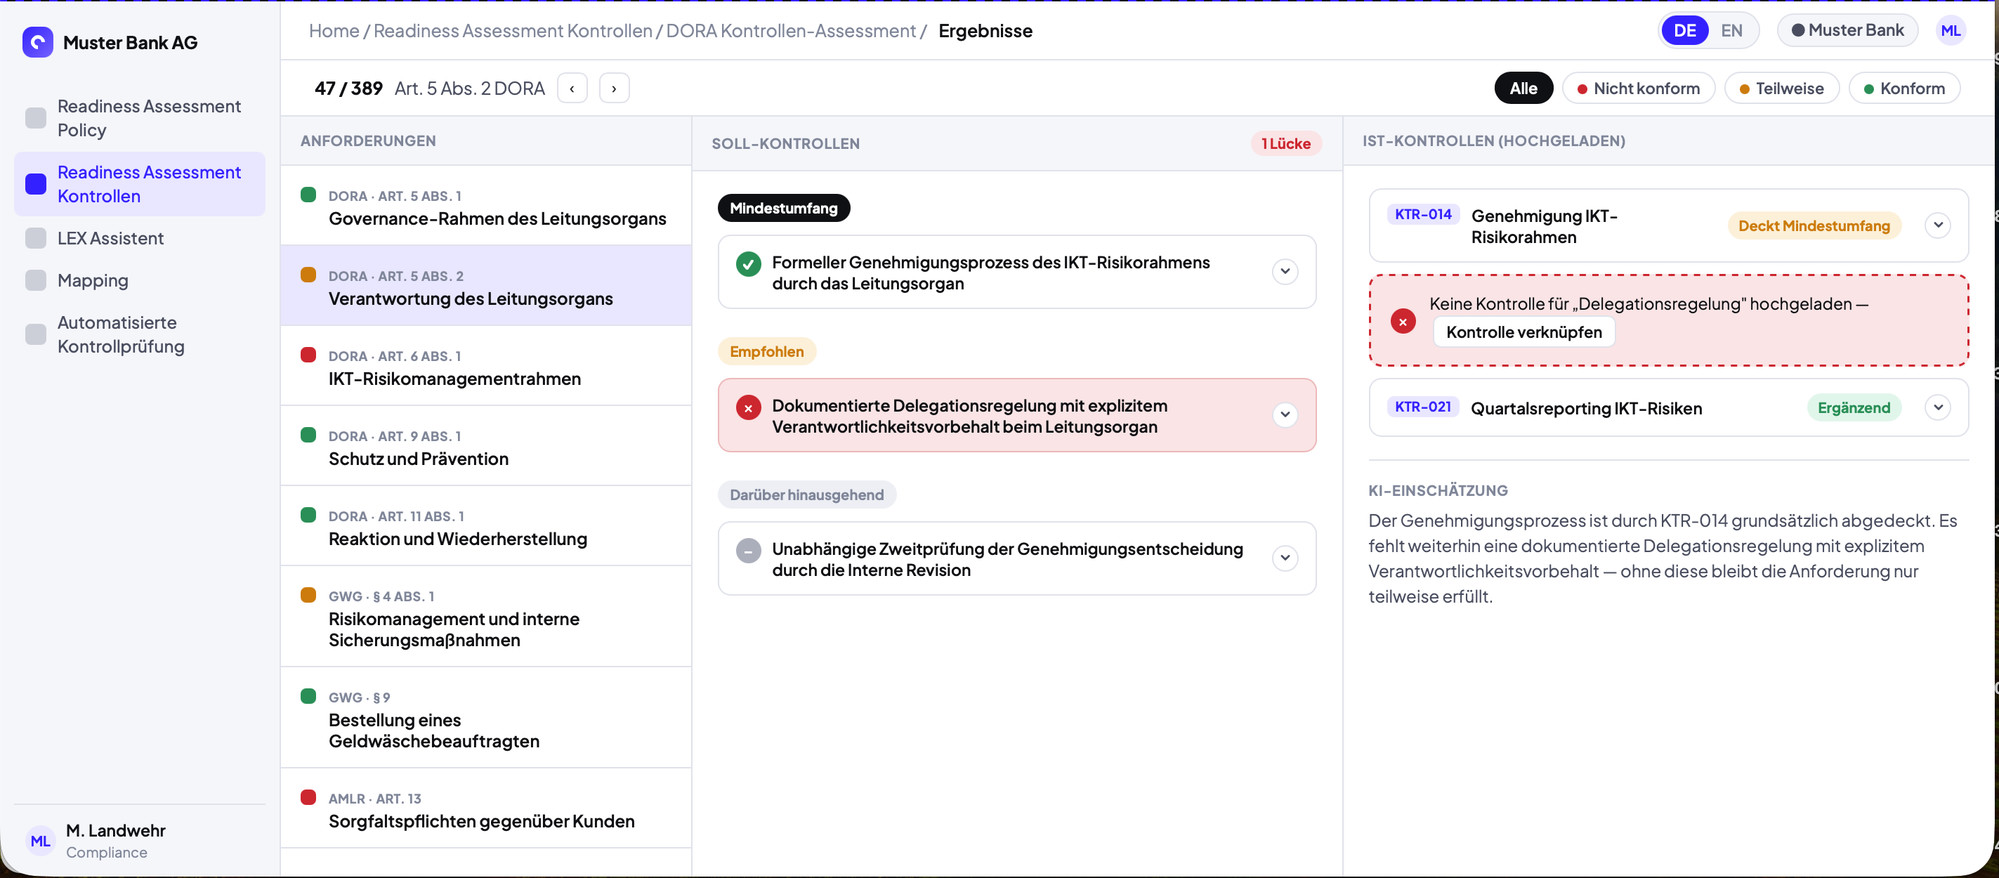This screenshot has height=878, width=1999.
Task: Select Reaktion und Wiederherstellung requirement
Action: [486, 525]
